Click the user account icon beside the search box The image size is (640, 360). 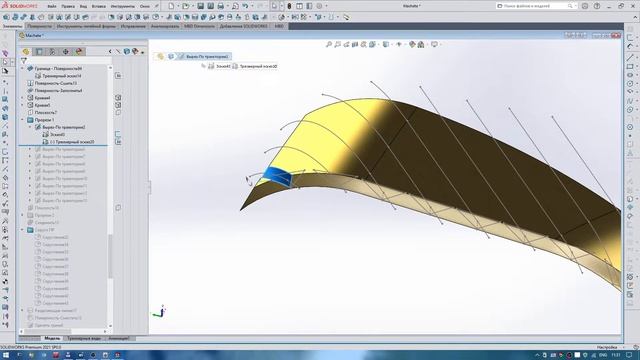click(585, 6)
